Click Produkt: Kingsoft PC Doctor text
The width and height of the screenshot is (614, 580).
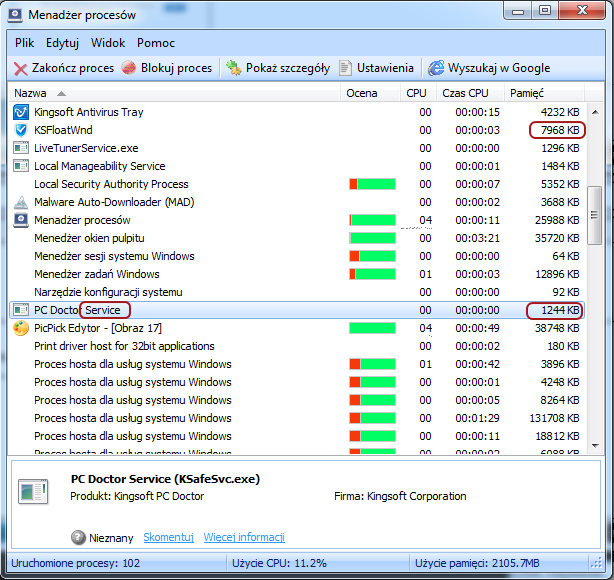coord(137,496)
